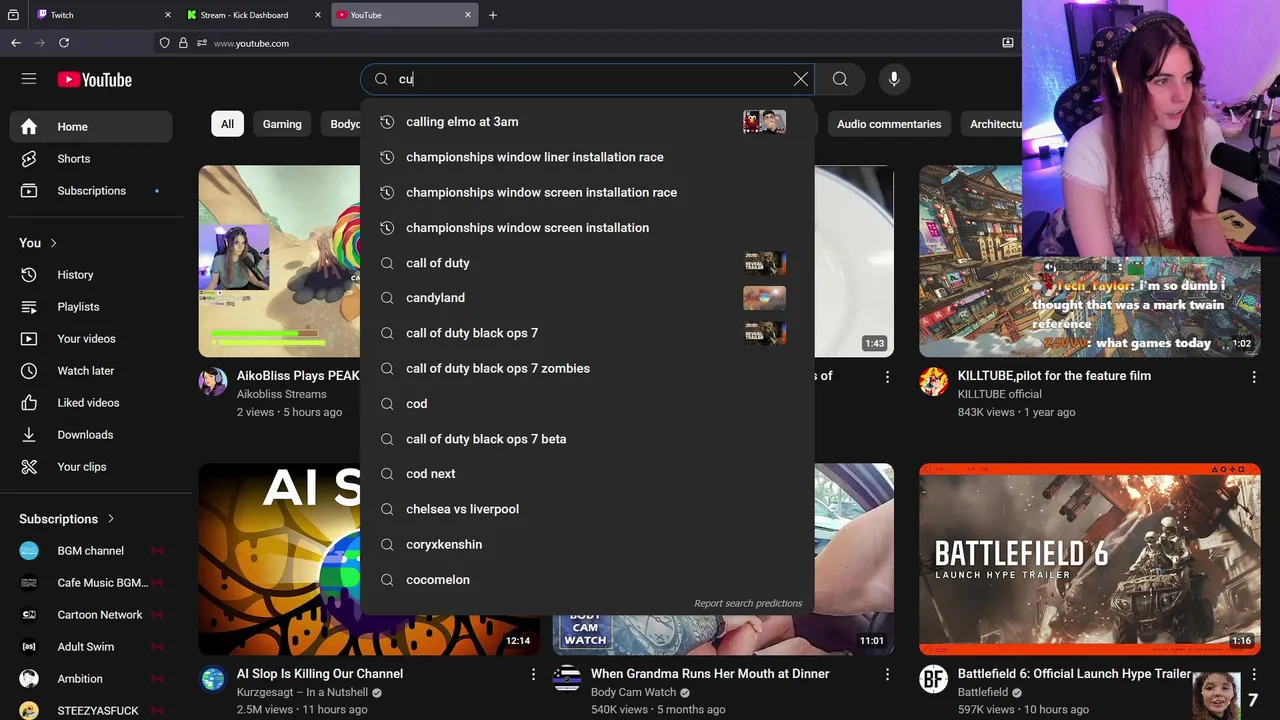Open more options for AI Slop video
Viewport: 1280px width, 720px height.
tap(533, 675)
